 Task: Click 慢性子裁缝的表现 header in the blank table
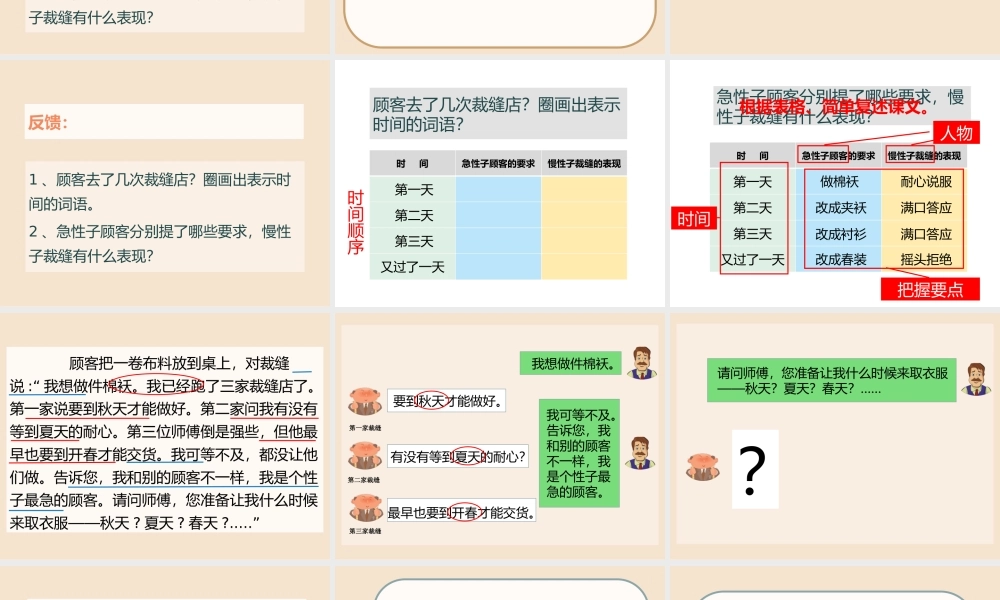pos(584,163)
